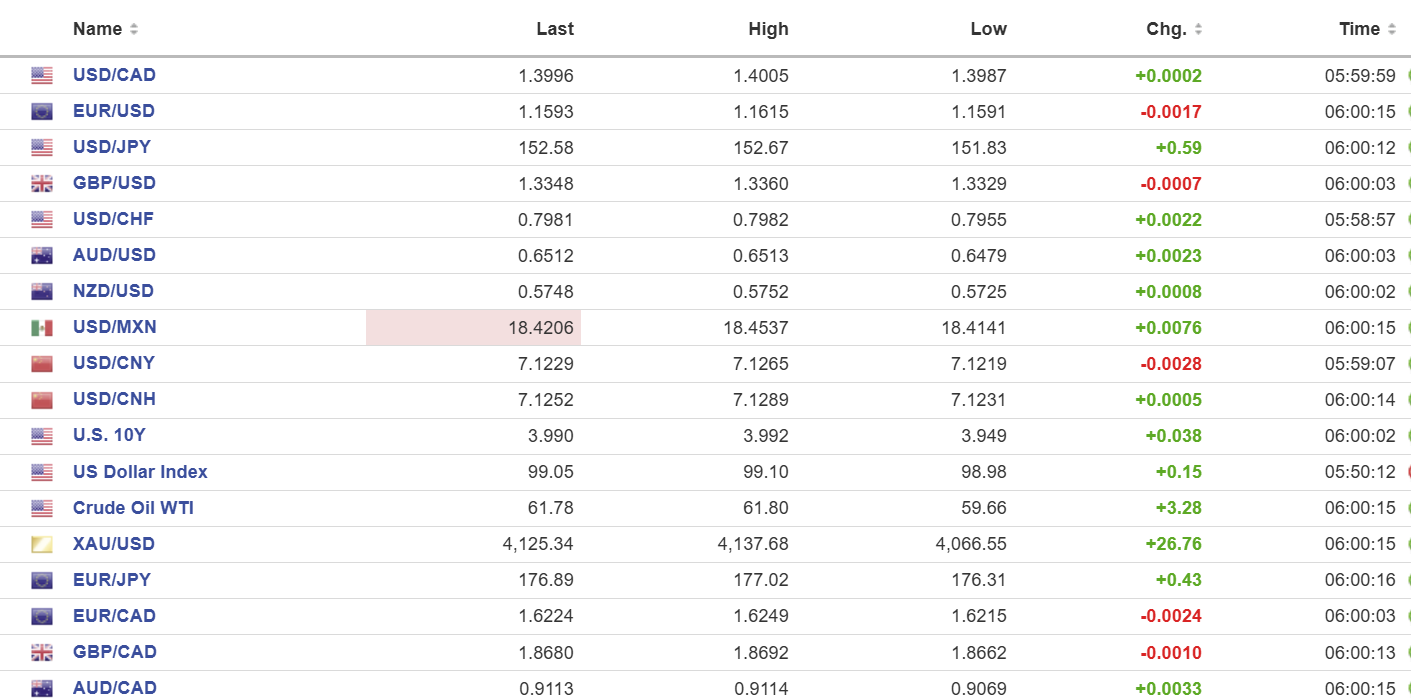Open the Crude Oil WTI link

[x=133, y=508]
